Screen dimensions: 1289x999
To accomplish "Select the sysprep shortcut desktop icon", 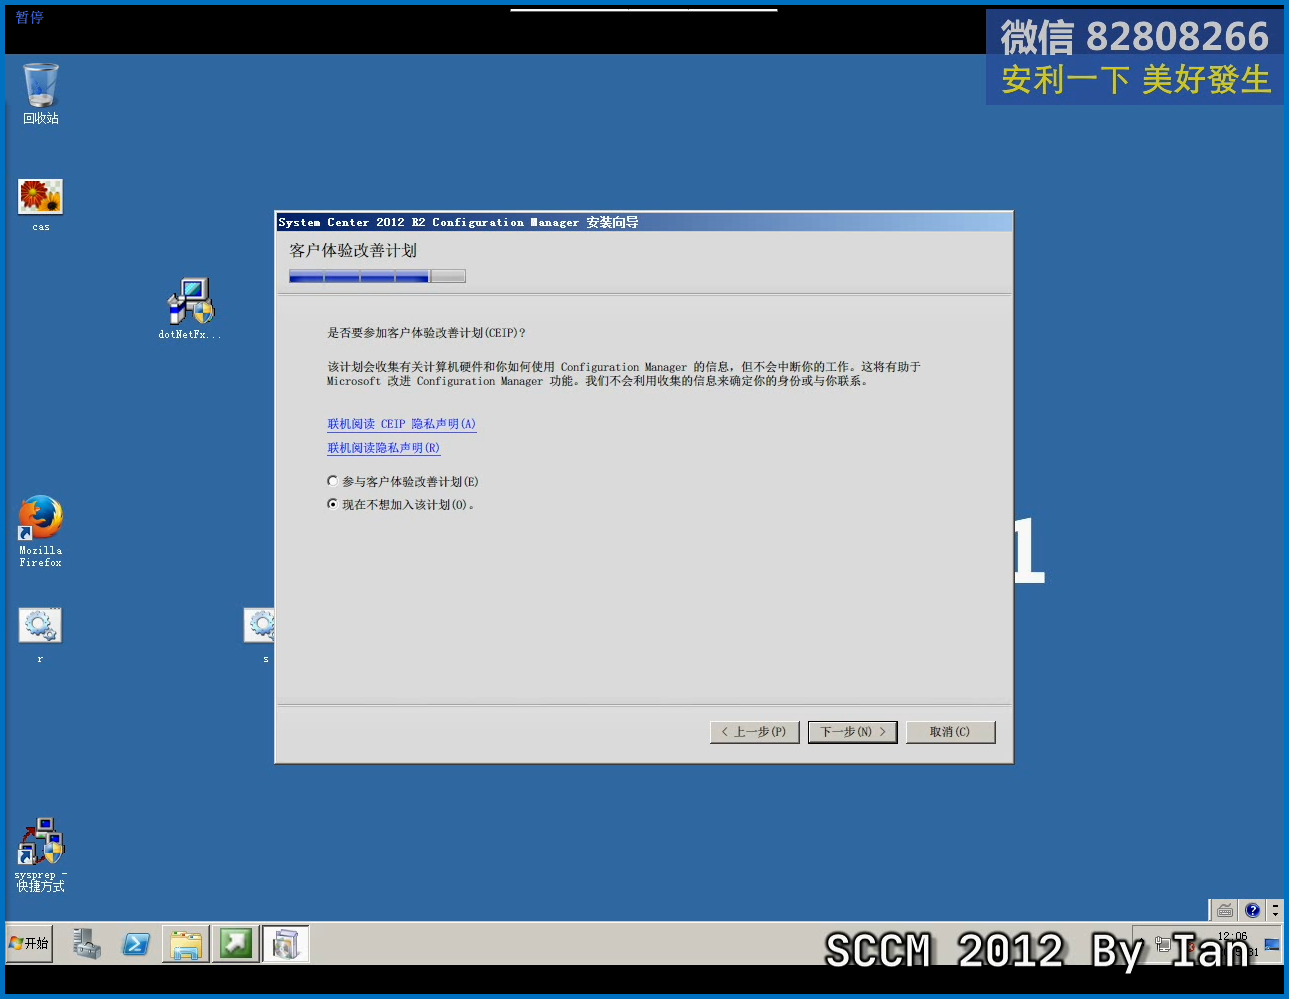I will click(x=41, y=854).
